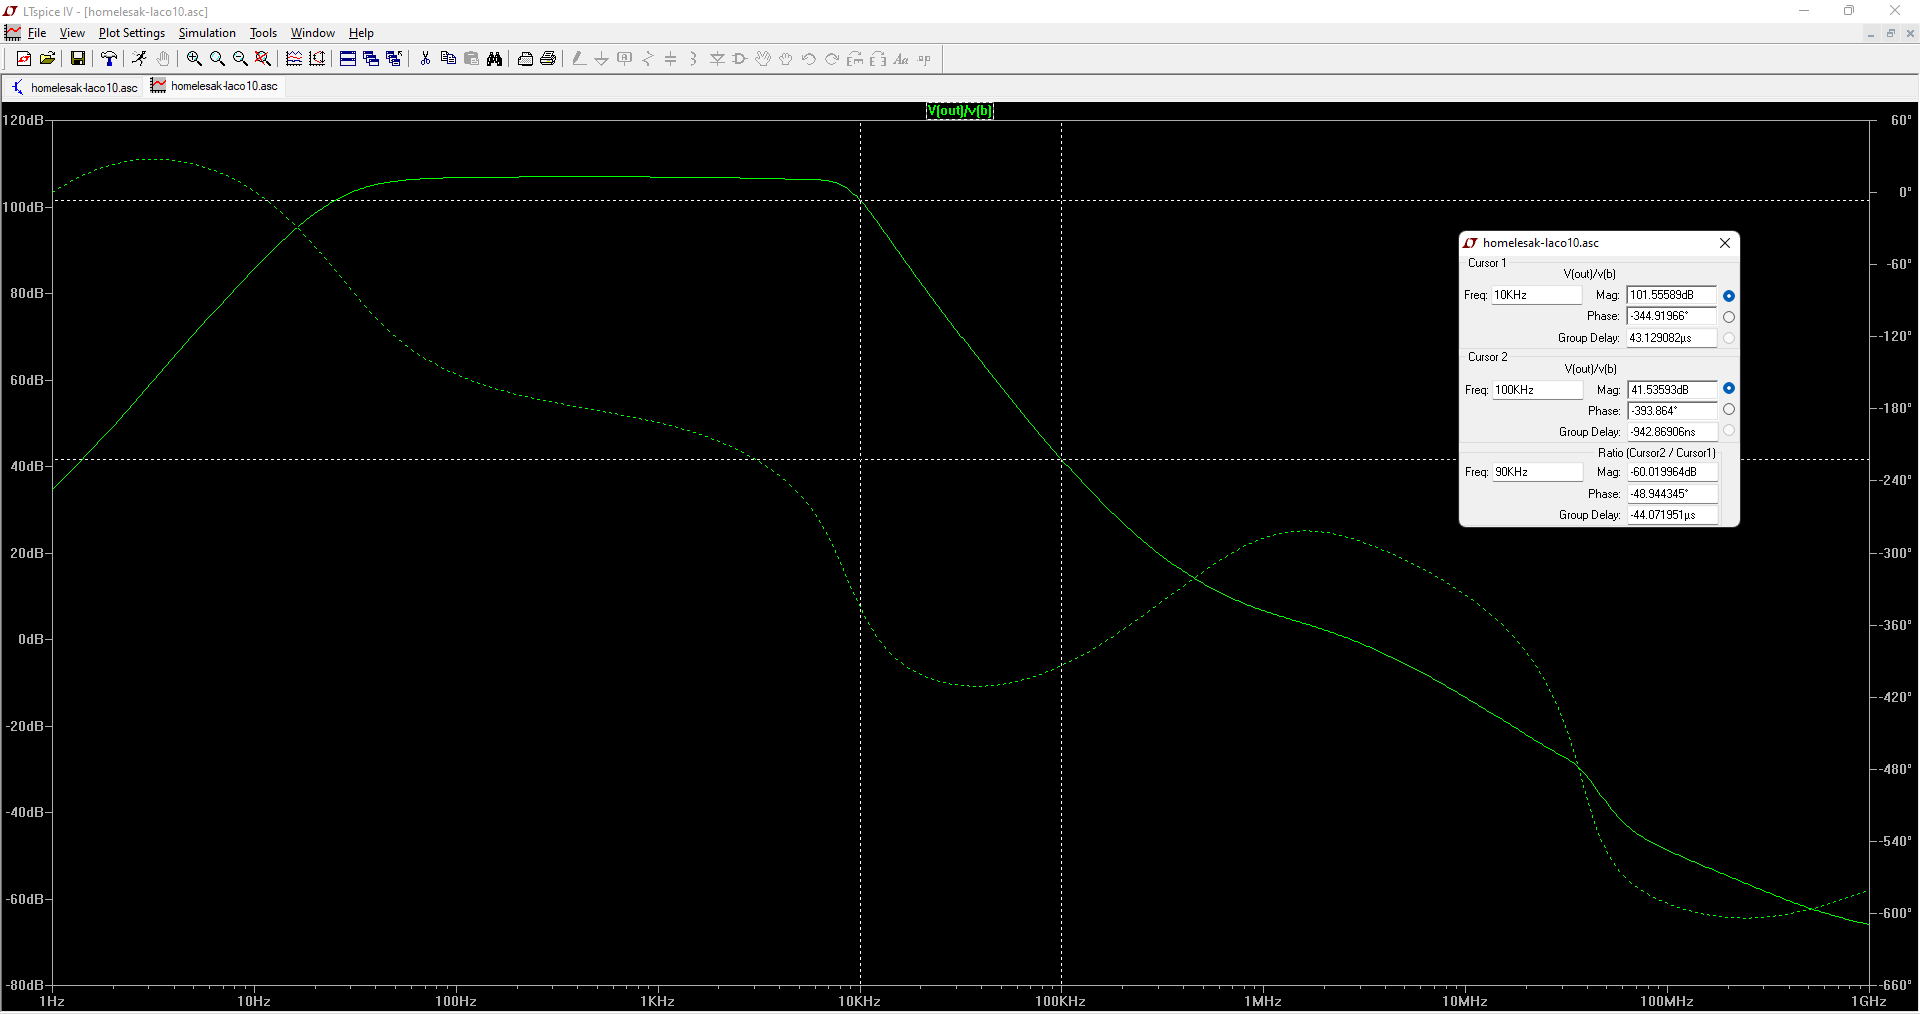Click the Autorange waveform icon
This screenshot has width=1920, height=1014.
pyautogui.click(x=294, y=59)
